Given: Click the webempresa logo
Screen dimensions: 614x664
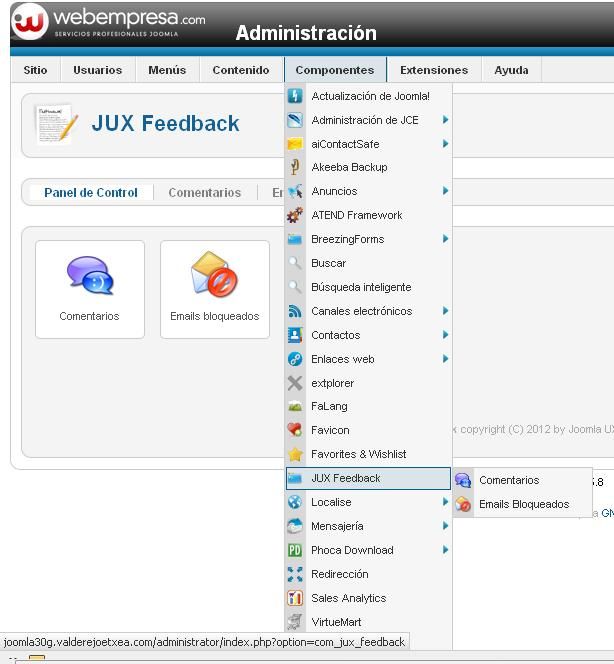Looking at the screenshot, I should [x=109, y=21].
